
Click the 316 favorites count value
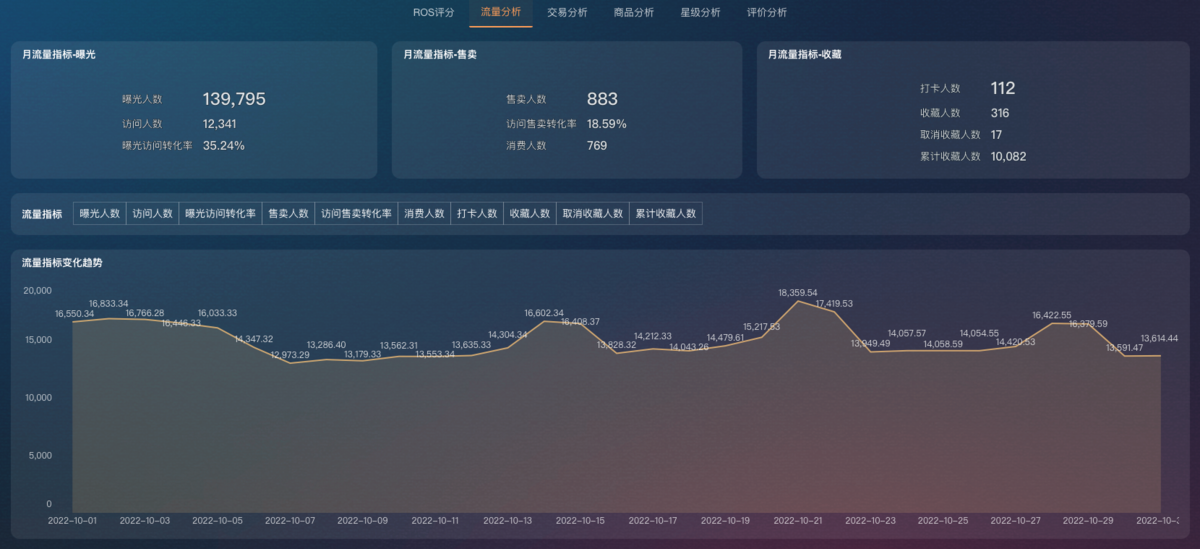[x=1000, y=113]
